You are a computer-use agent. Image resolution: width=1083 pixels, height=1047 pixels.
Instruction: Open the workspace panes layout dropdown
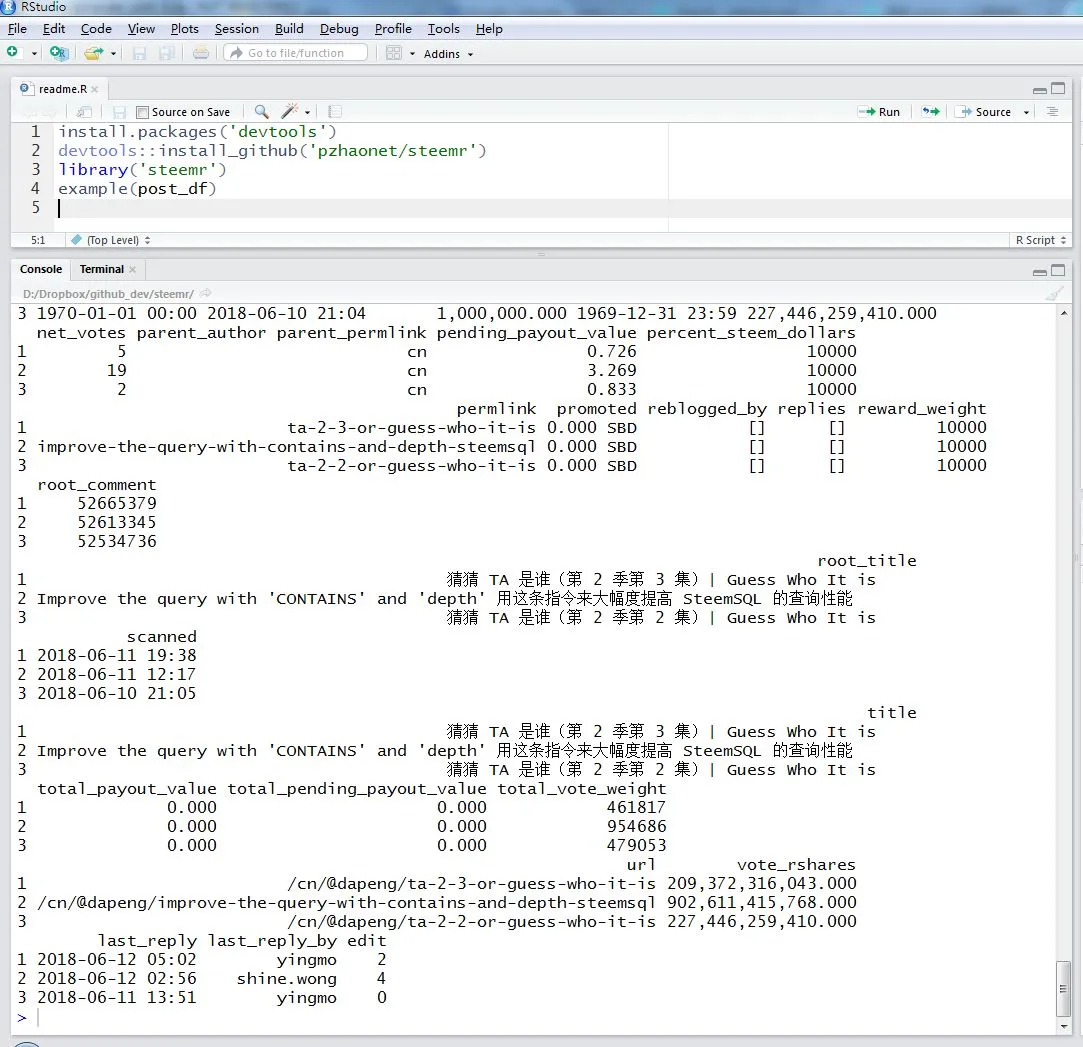click(x=400, y=53)
